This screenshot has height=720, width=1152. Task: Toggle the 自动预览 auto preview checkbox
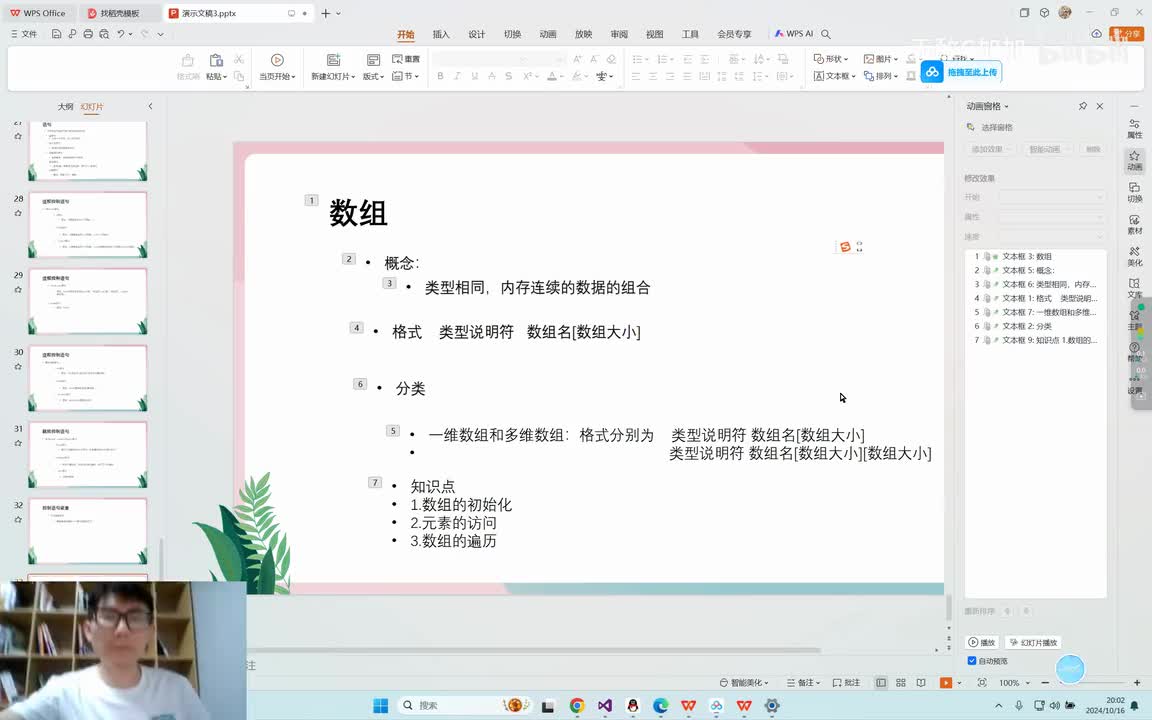pos(972,661)
